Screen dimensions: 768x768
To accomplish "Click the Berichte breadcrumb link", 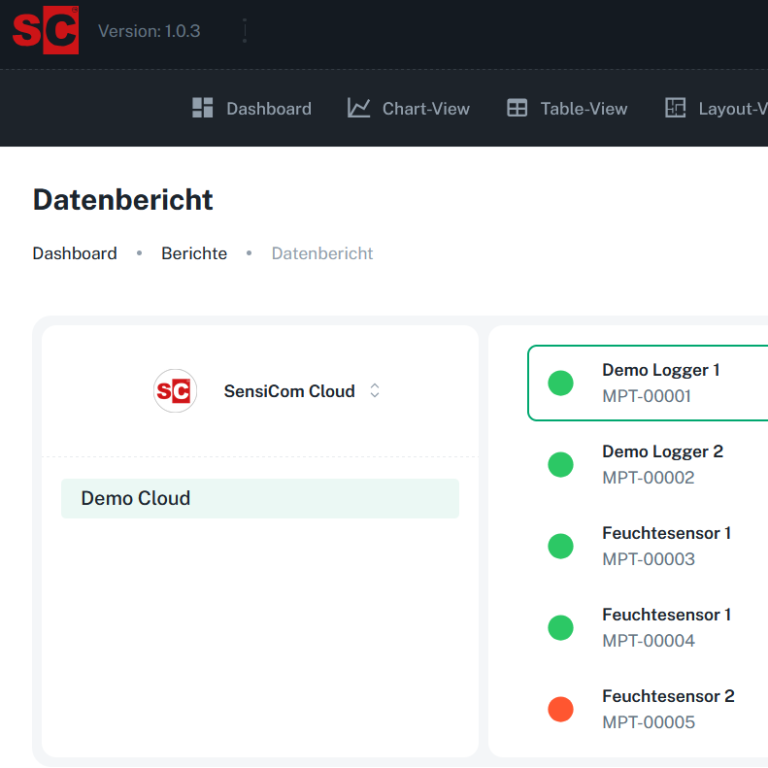I will tap(194, 253).
